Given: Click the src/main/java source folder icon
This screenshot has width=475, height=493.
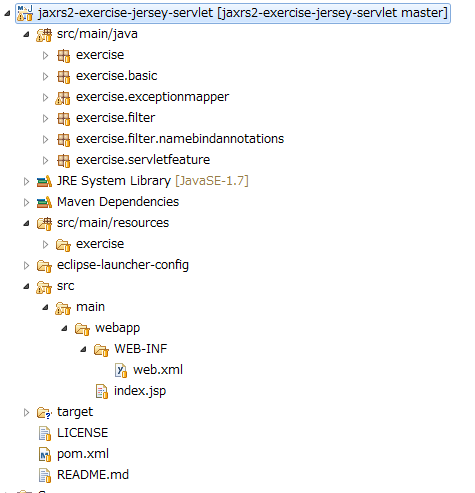Looking at the screenshot, I should point(44,34).
